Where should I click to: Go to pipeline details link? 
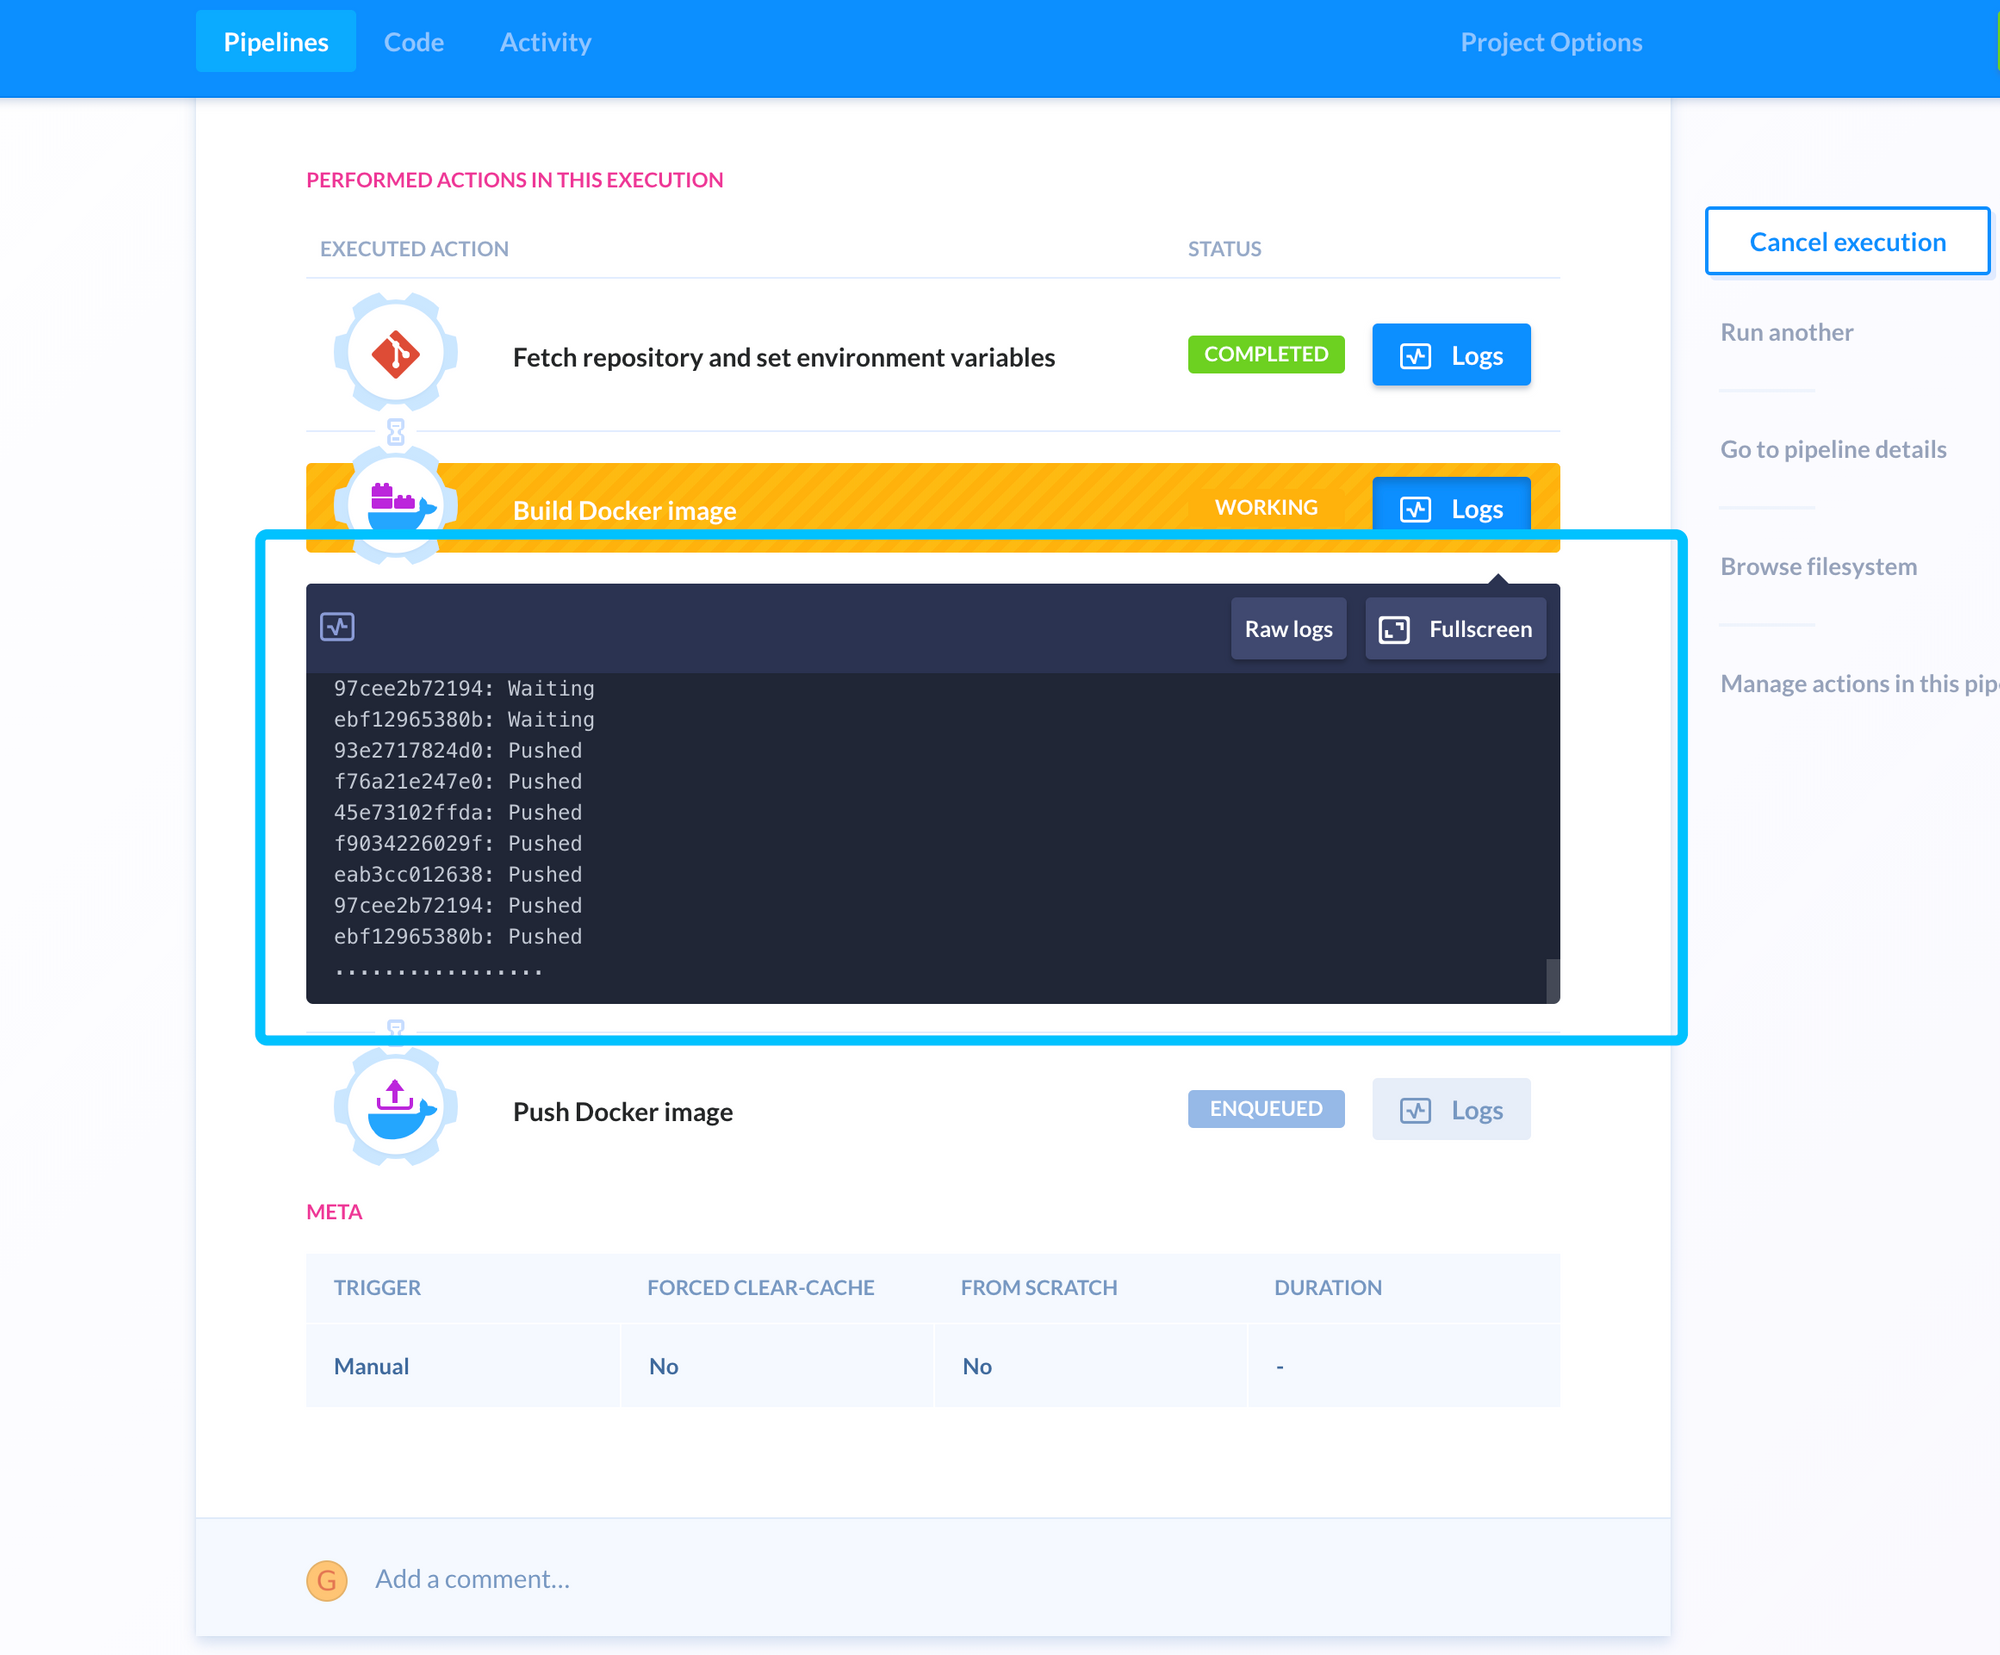[x=1832, y=449]
